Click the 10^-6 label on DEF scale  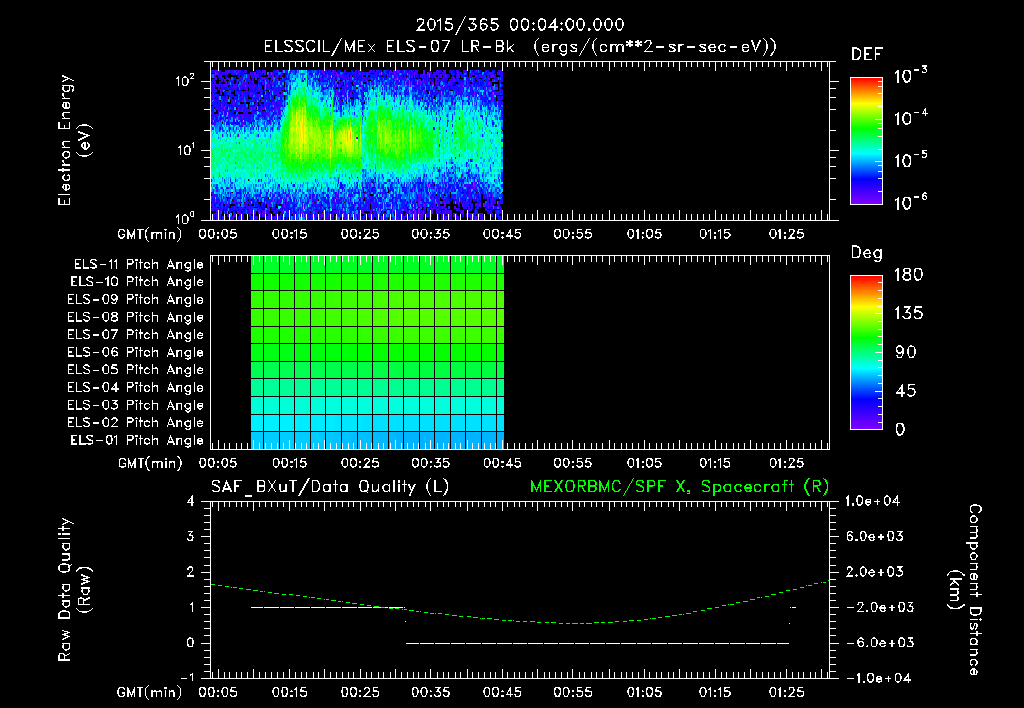910,201
